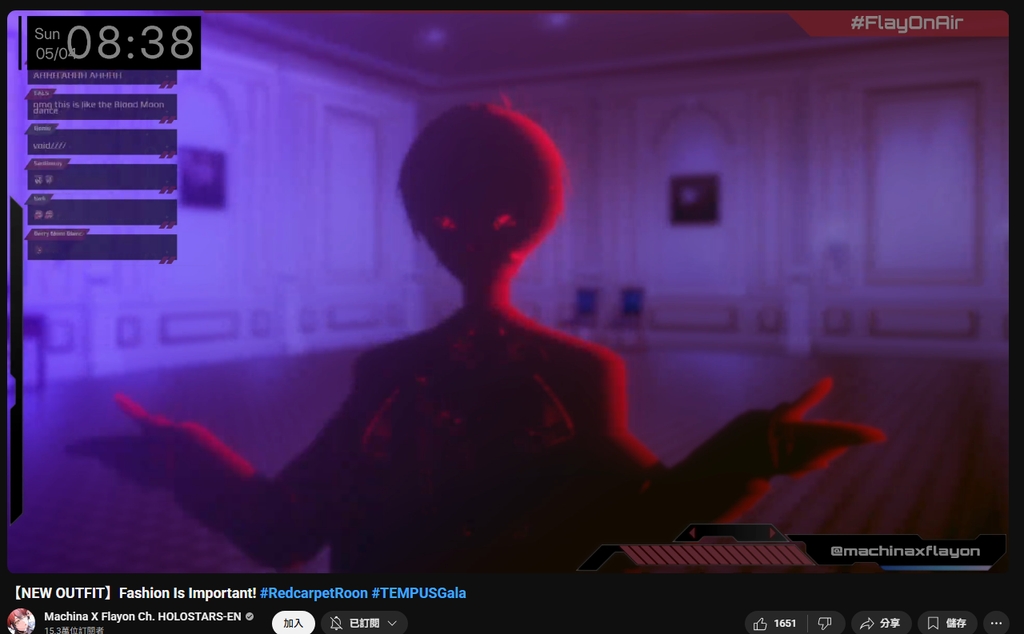This screenshot has height=634, width=1024.
Task: Join the channel via 加入 button
Action: coord(293,624)
